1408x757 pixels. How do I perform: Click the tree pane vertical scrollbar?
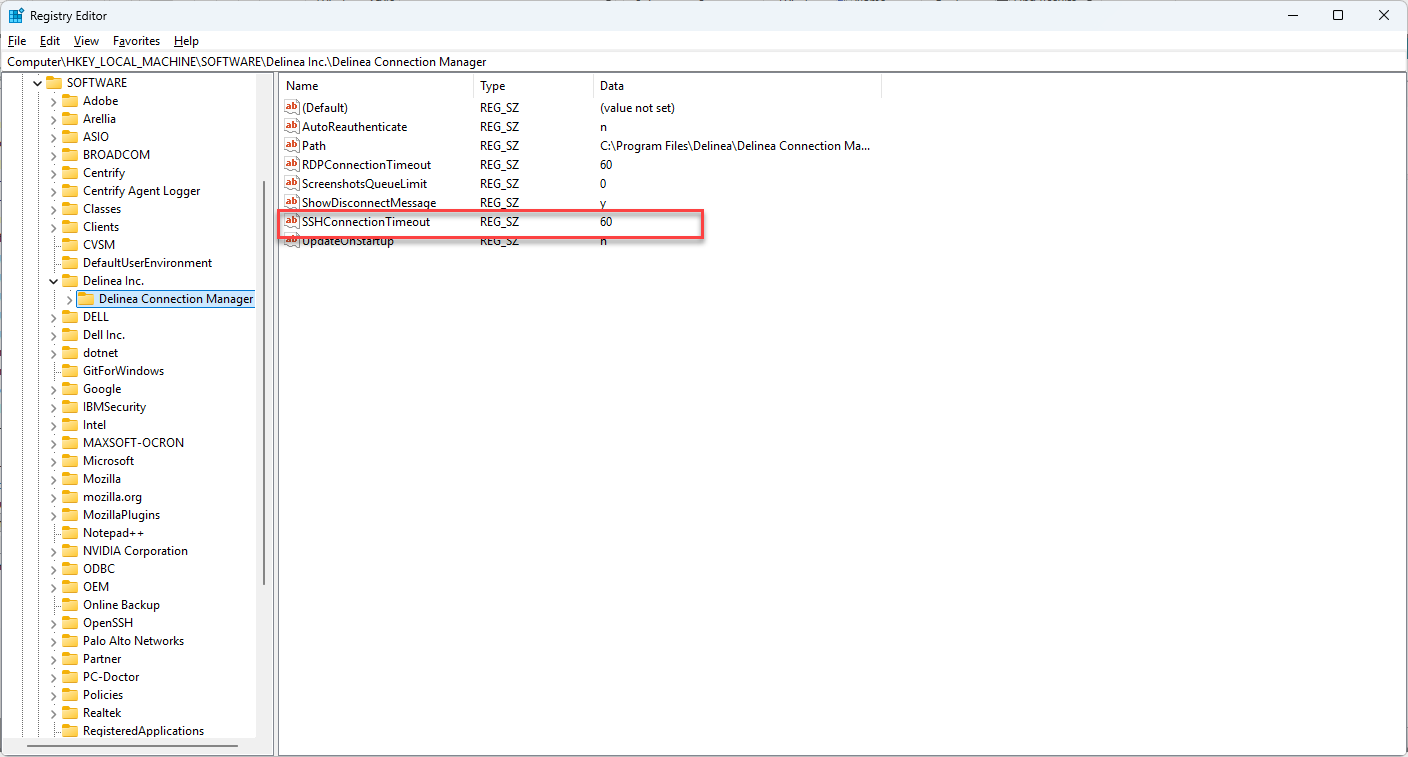coord(264,380)
